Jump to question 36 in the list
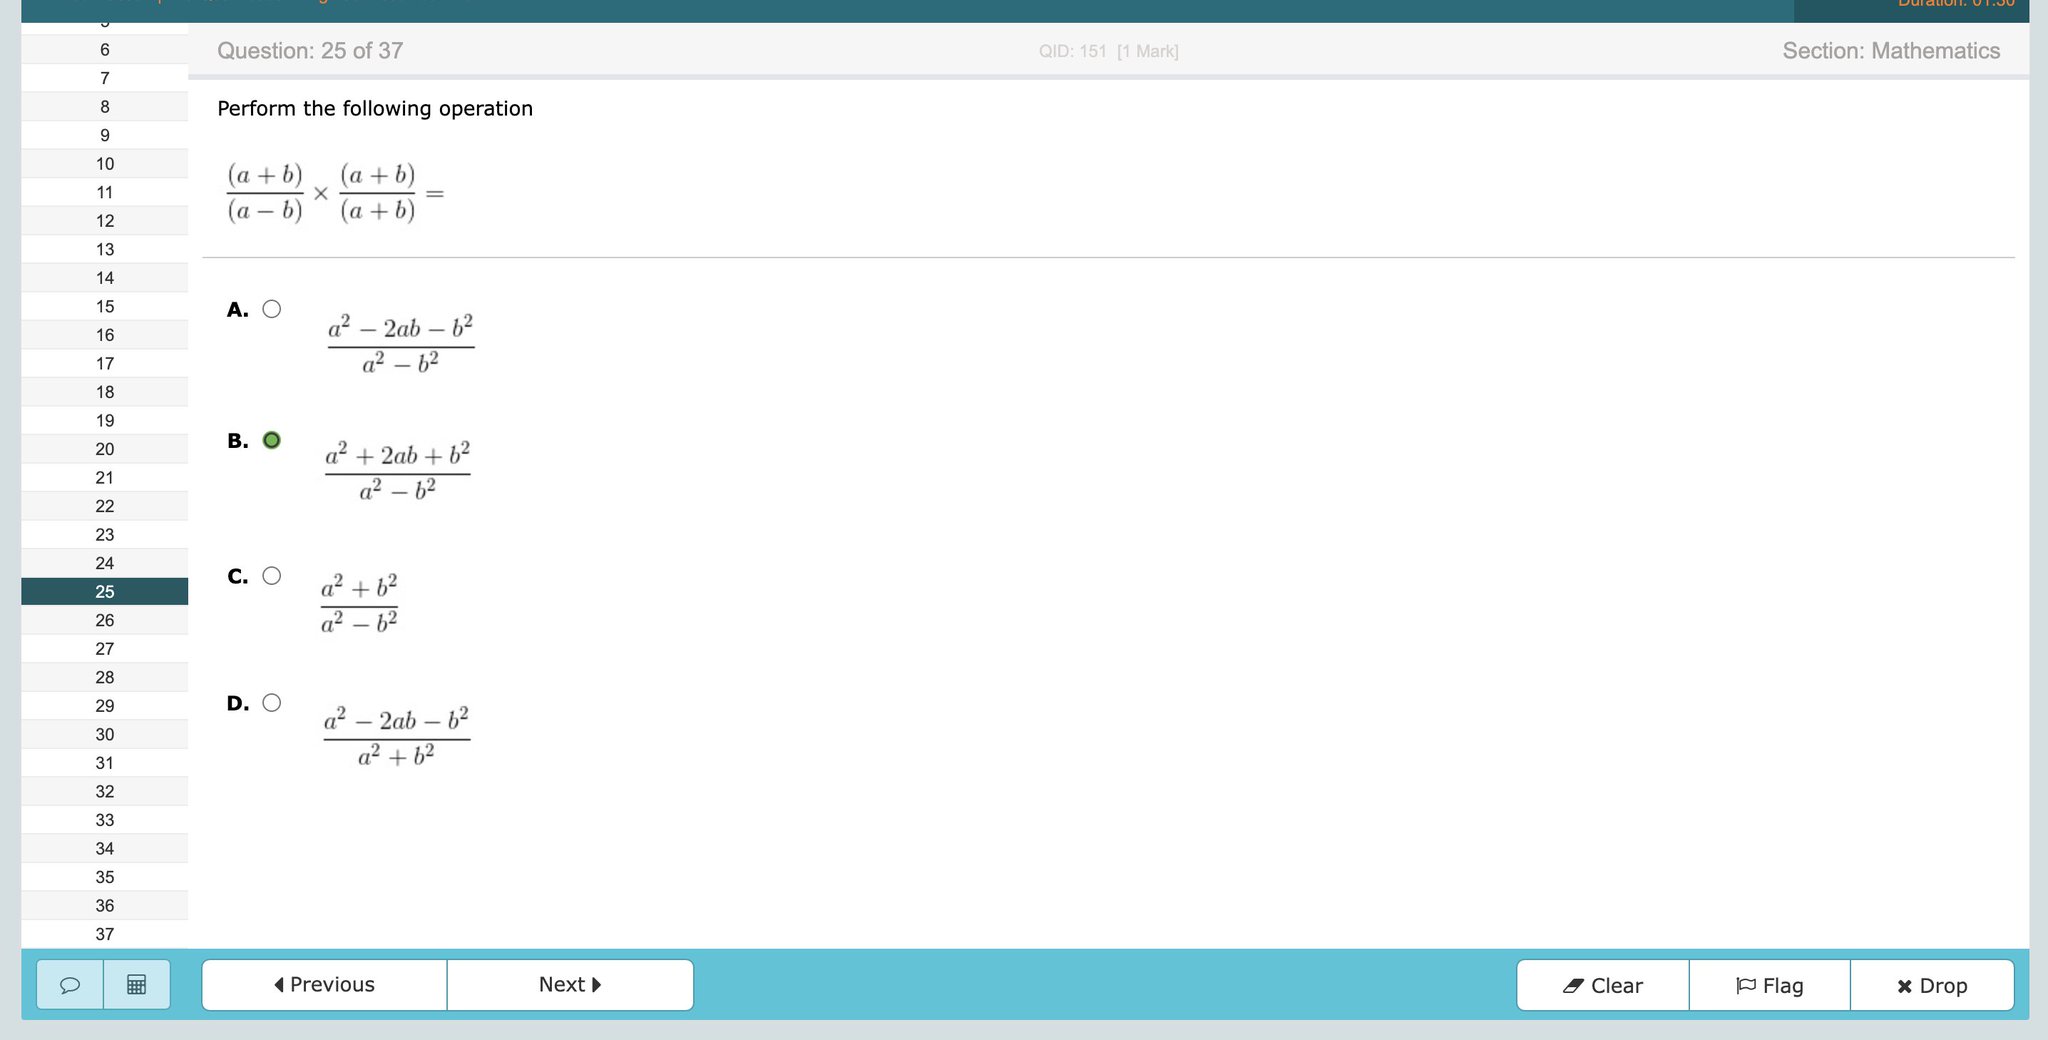The height and width of the screenshot is (1040, 2048). point(105,905)
